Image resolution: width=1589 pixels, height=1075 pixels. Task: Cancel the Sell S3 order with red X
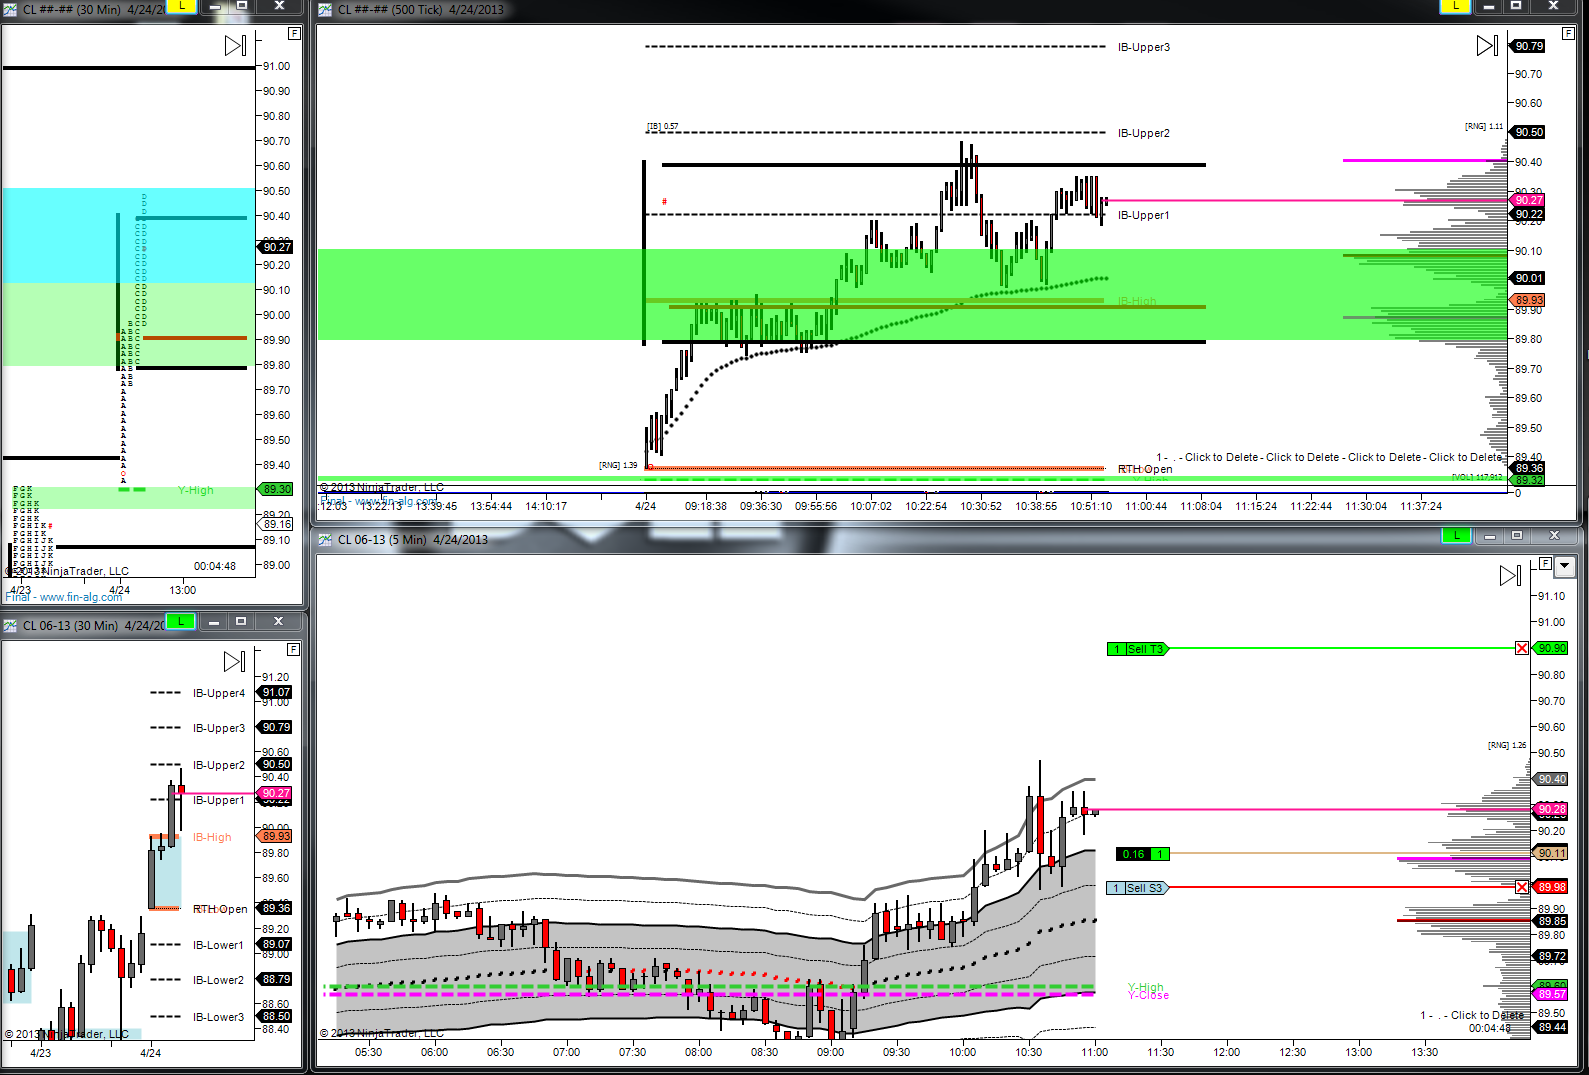click(x=1522, y=887)
